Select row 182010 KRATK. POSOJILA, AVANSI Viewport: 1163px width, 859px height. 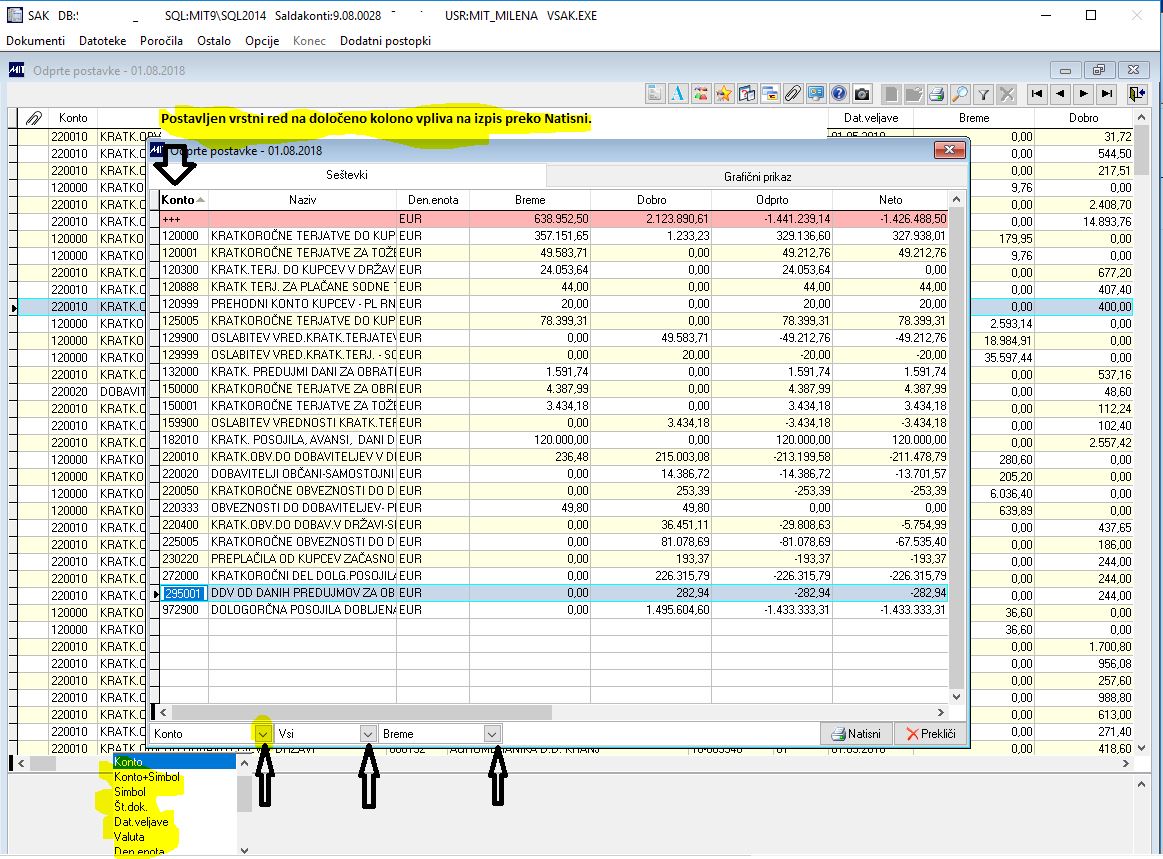tap(553, 440)
